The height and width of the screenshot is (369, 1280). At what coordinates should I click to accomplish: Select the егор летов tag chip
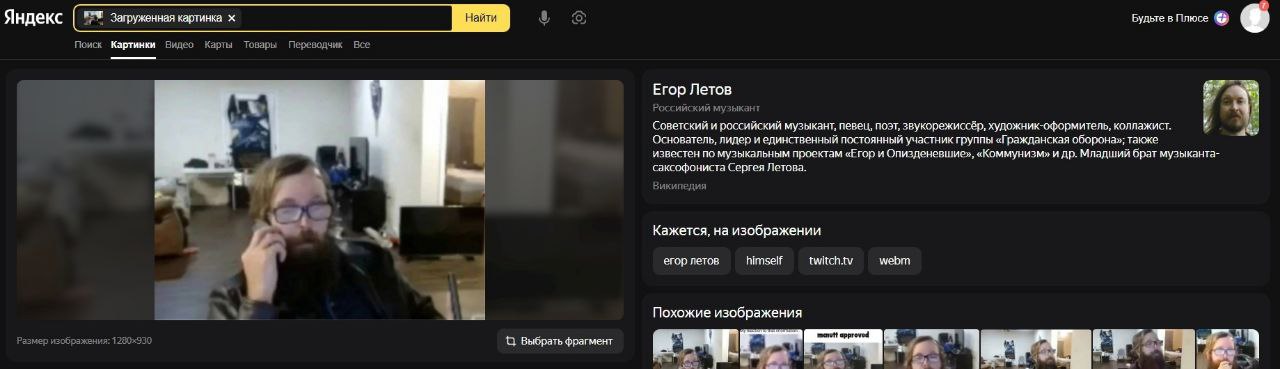point(691,261)
